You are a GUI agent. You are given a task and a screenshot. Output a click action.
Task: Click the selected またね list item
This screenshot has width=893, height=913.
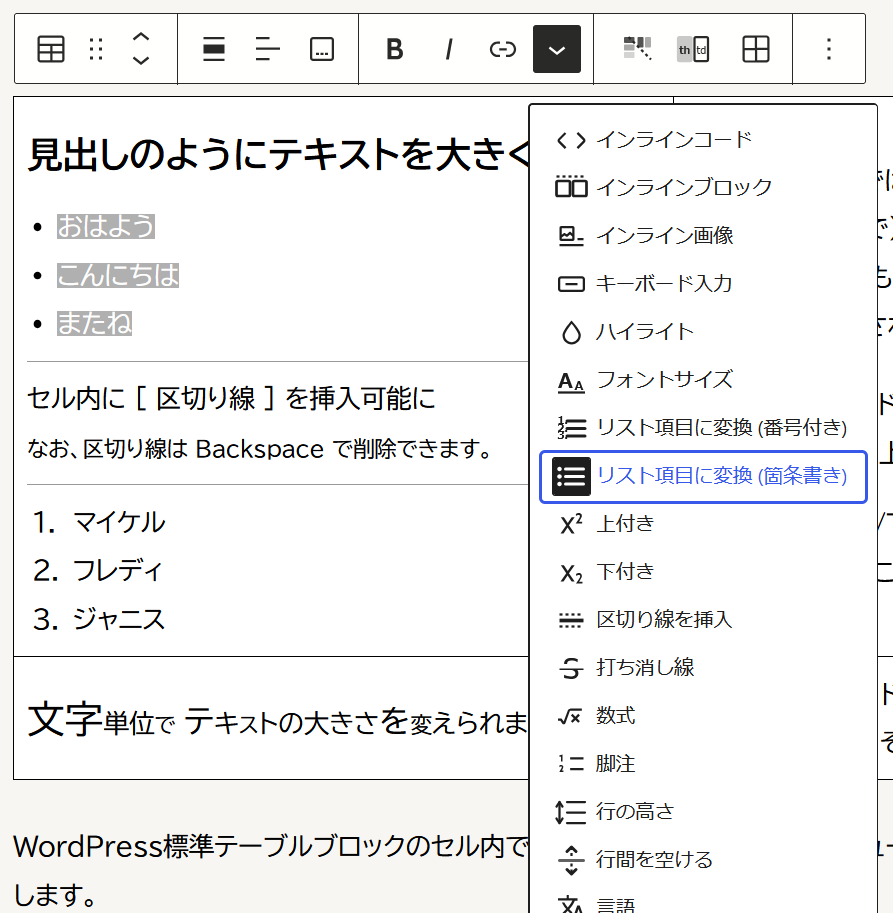94,323
